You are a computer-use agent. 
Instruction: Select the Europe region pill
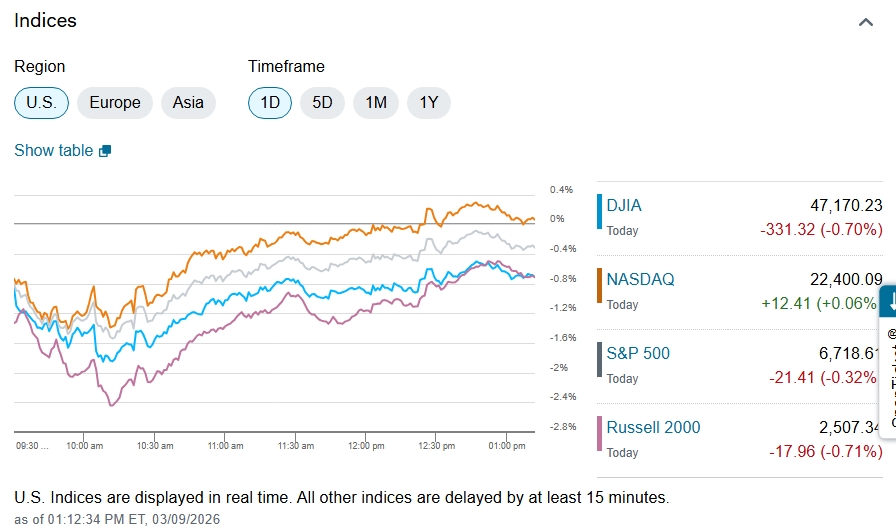coord(115,103)
